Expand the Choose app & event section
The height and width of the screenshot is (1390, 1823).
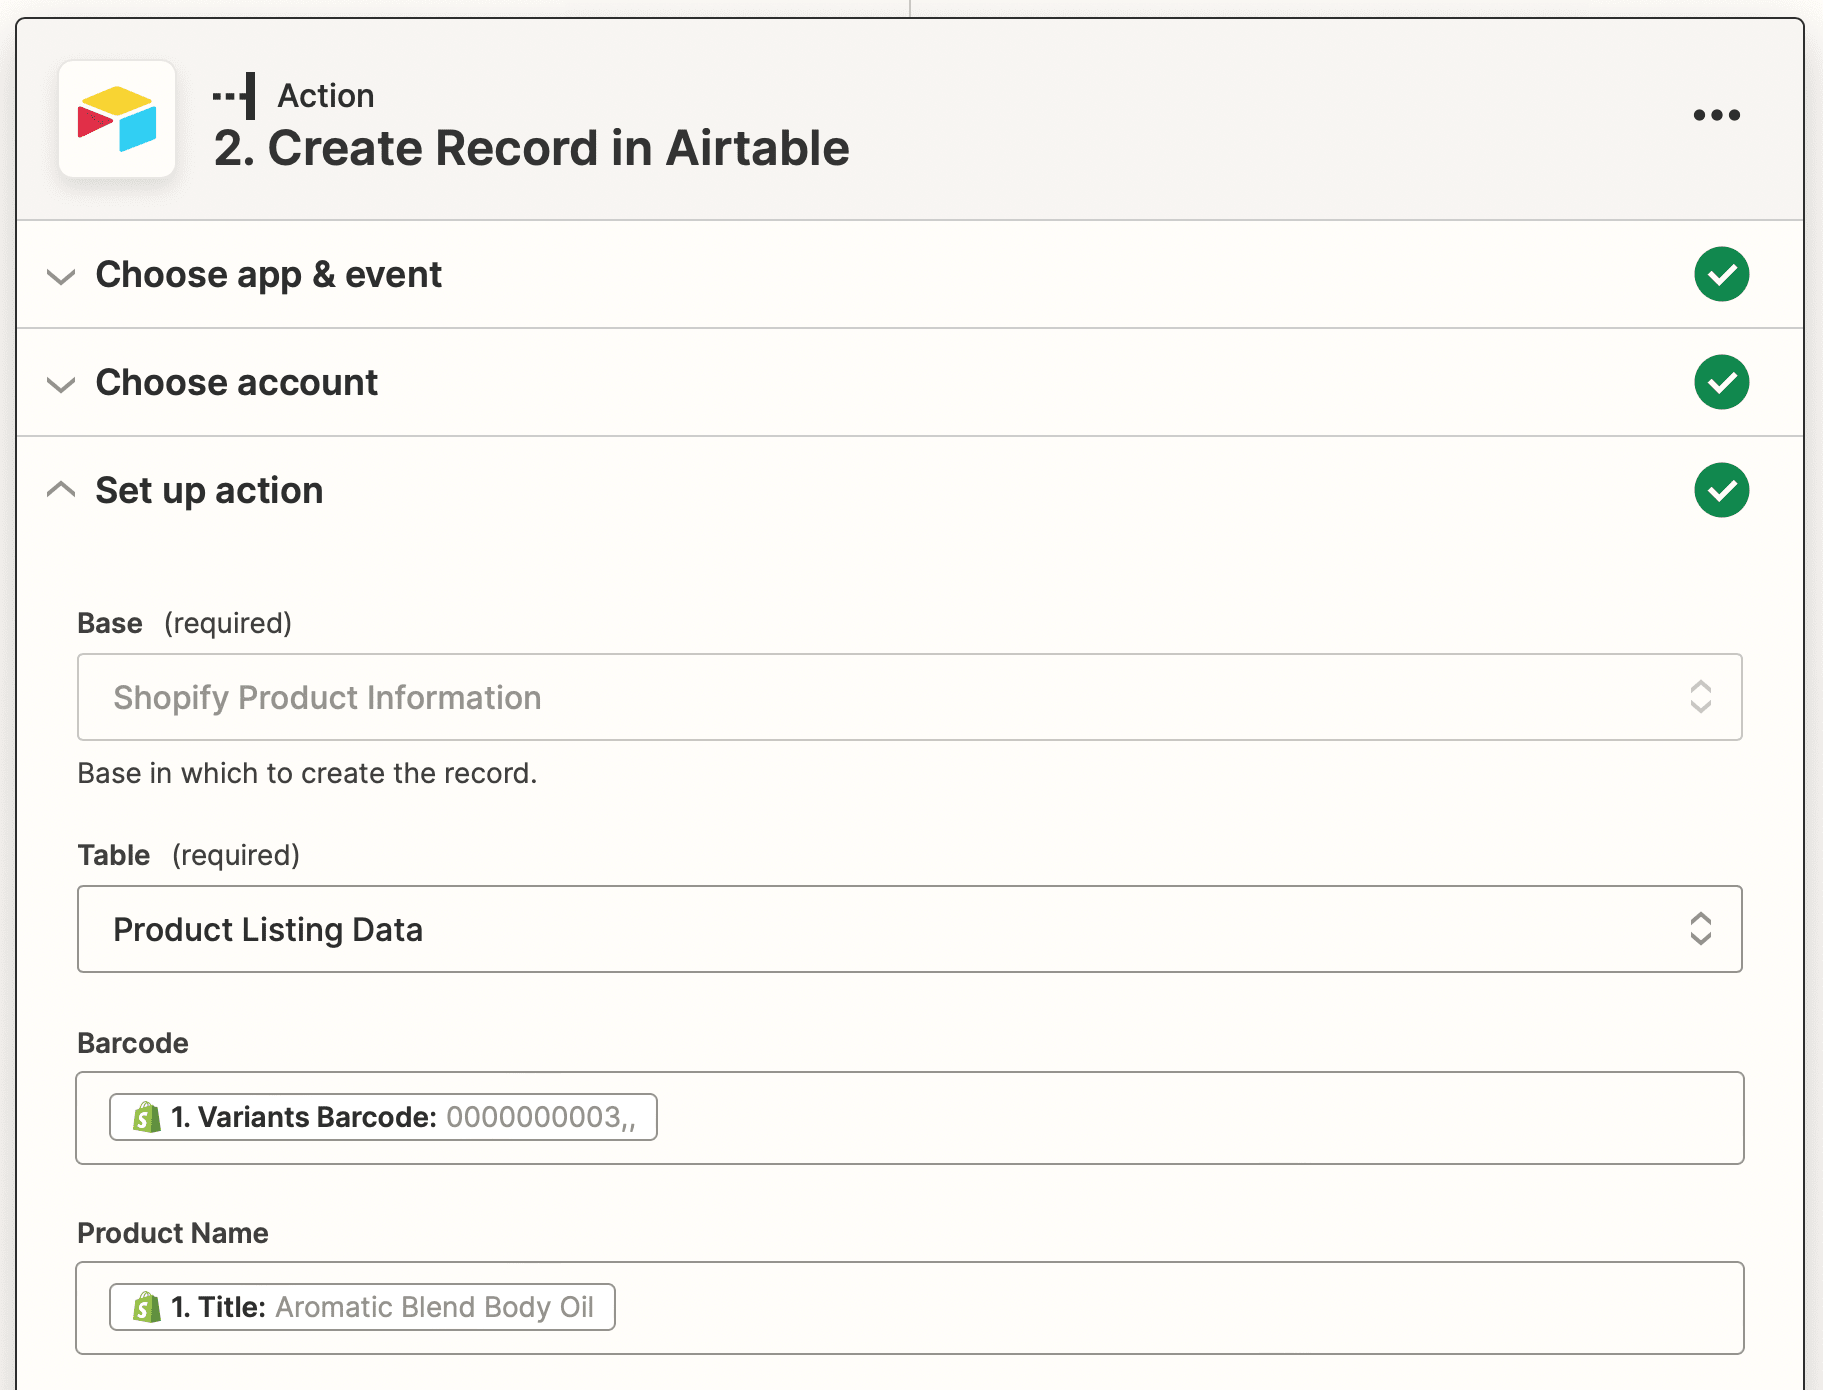click(61, 276)
